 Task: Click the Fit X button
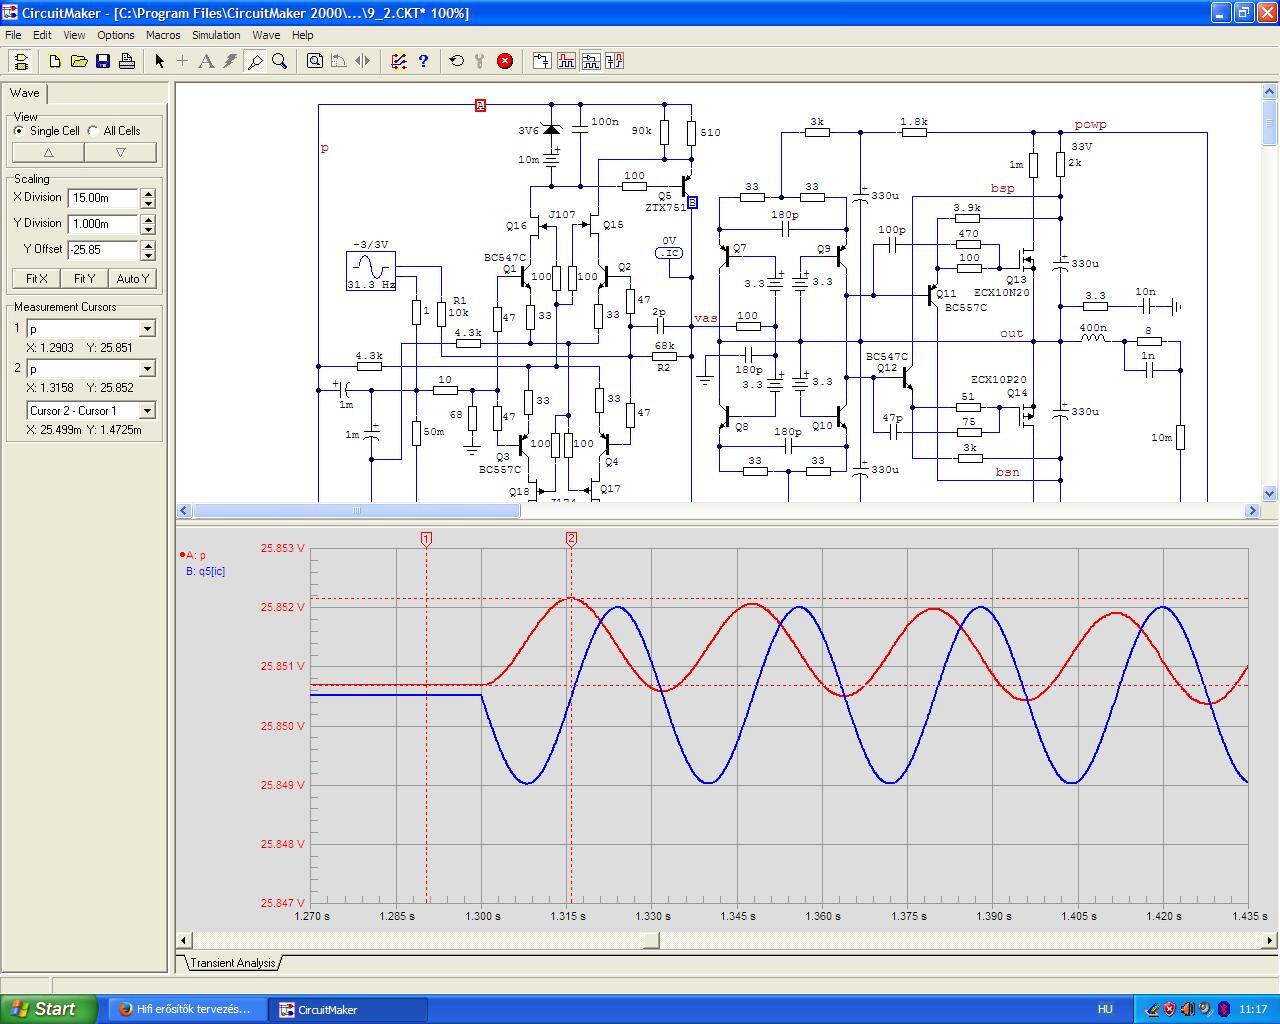pos(36,279)
